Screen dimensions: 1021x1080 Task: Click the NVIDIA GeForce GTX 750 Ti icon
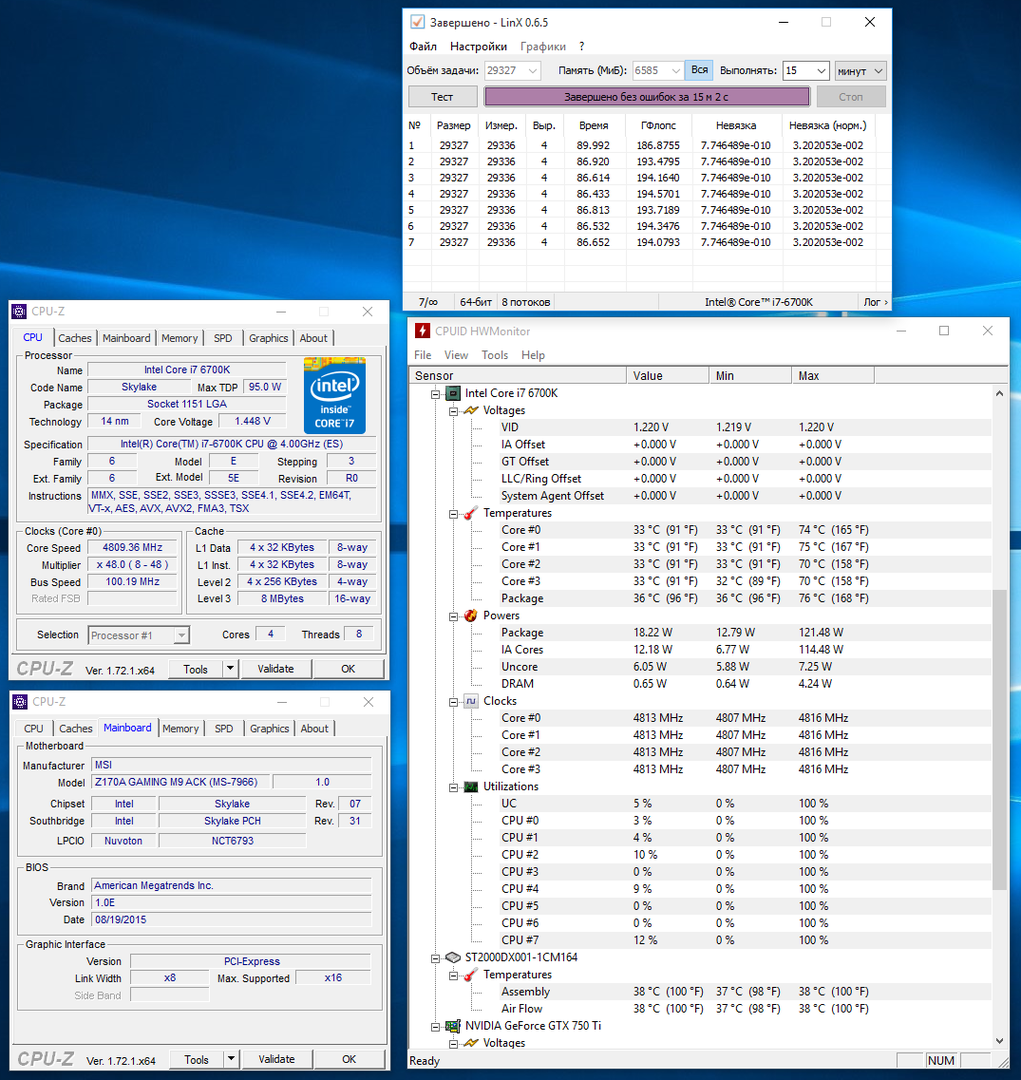tap(452, 1026)
